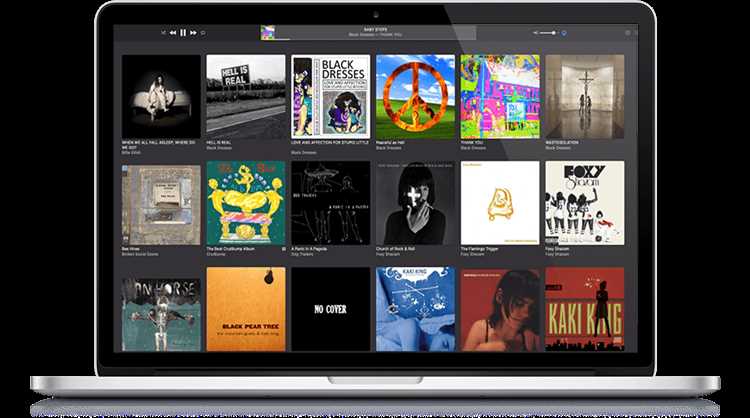Image resolution: width=750 pixels, height=418 pixels.
Task: Pause the currently playing track
Action: coord(183,33)
